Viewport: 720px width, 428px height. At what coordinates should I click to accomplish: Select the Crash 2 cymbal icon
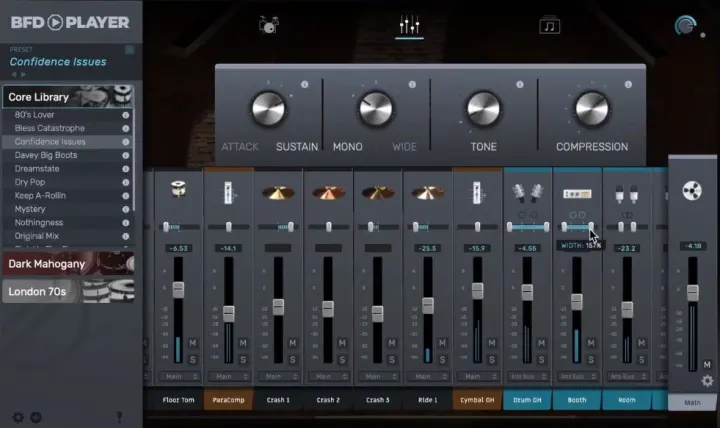[328, 193]
